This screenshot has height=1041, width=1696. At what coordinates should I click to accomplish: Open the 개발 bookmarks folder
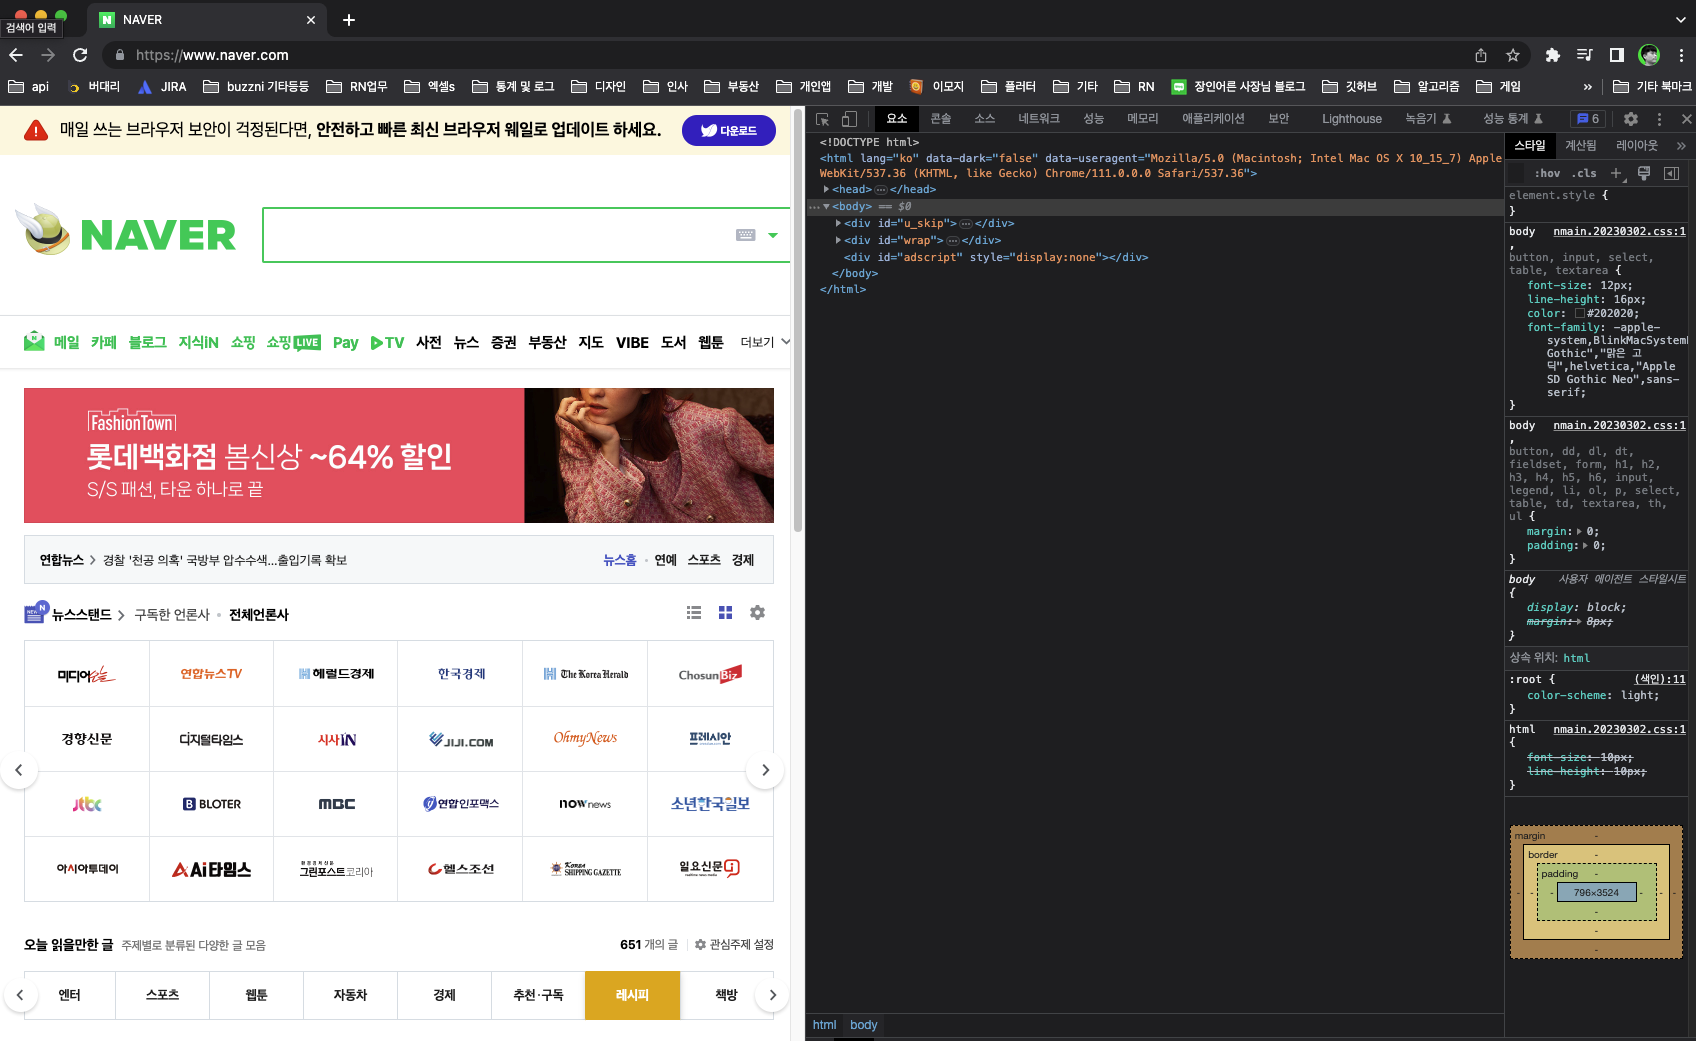coord(870,87)
